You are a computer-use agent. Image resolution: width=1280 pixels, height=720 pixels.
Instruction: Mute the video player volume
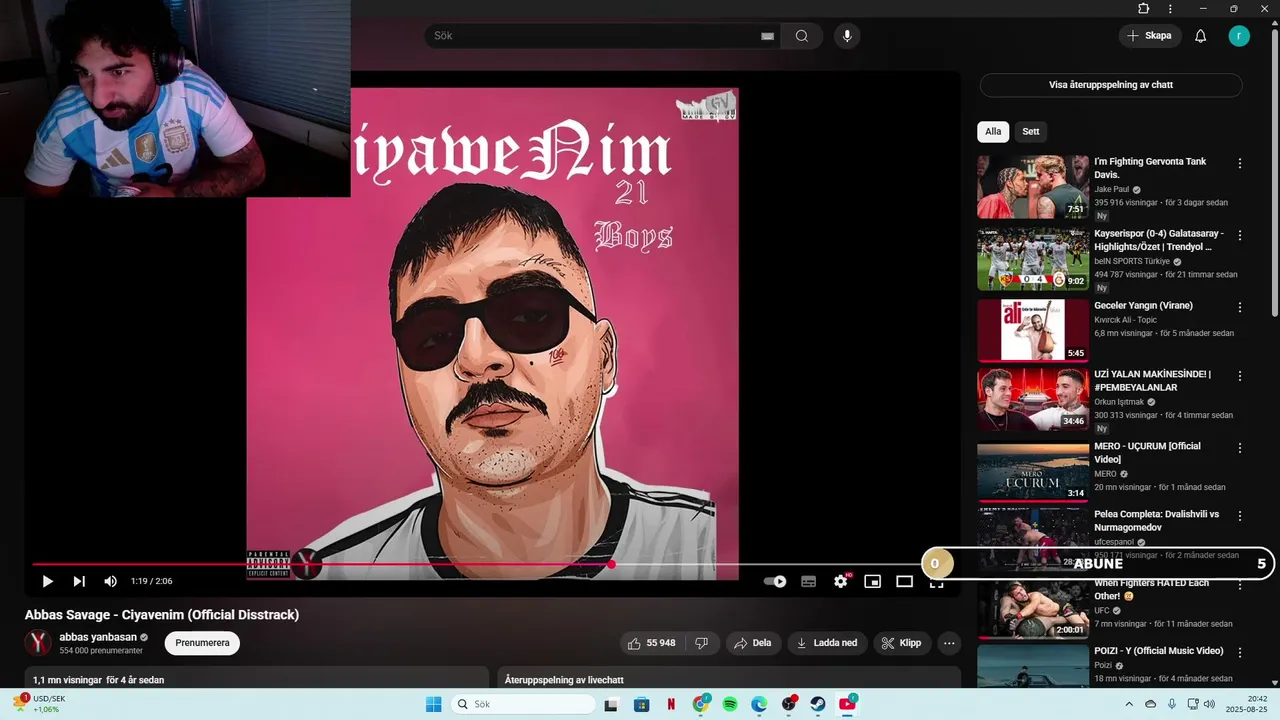click(x=111, y=581)
